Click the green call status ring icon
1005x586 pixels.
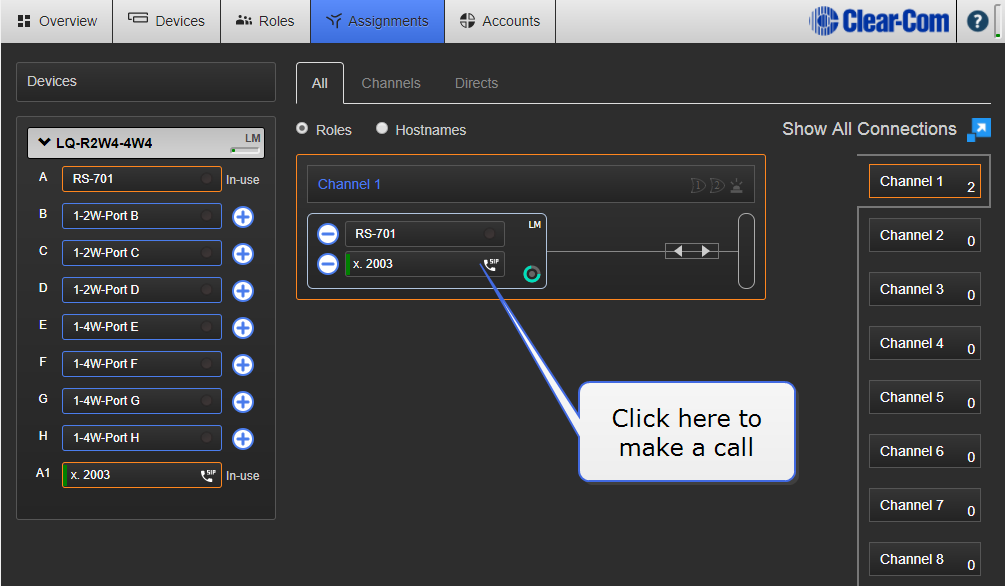(532, 274)
